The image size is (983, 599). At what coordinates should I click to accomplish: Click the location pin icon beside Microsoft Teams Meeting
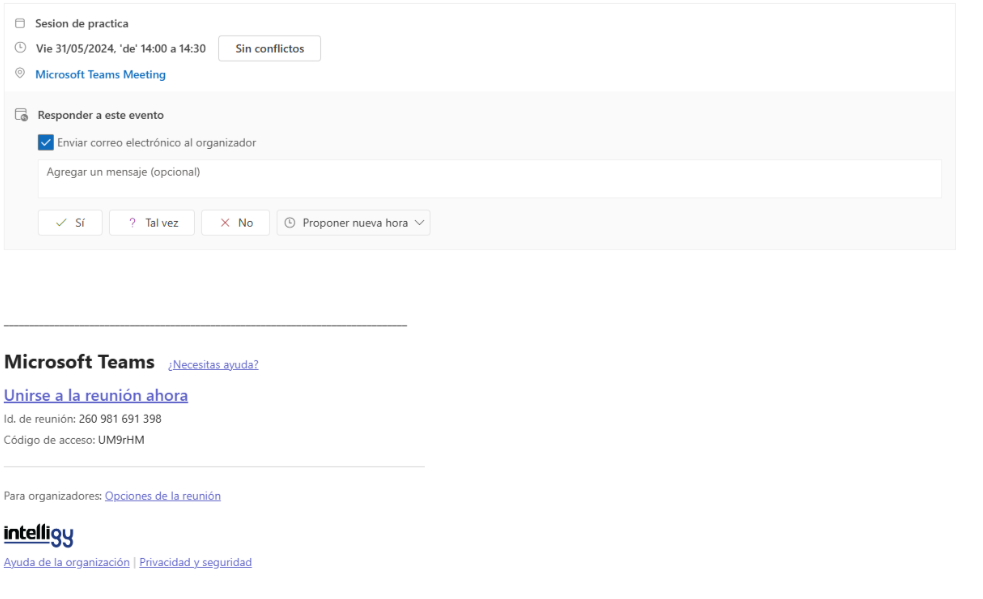coord(20,73)
